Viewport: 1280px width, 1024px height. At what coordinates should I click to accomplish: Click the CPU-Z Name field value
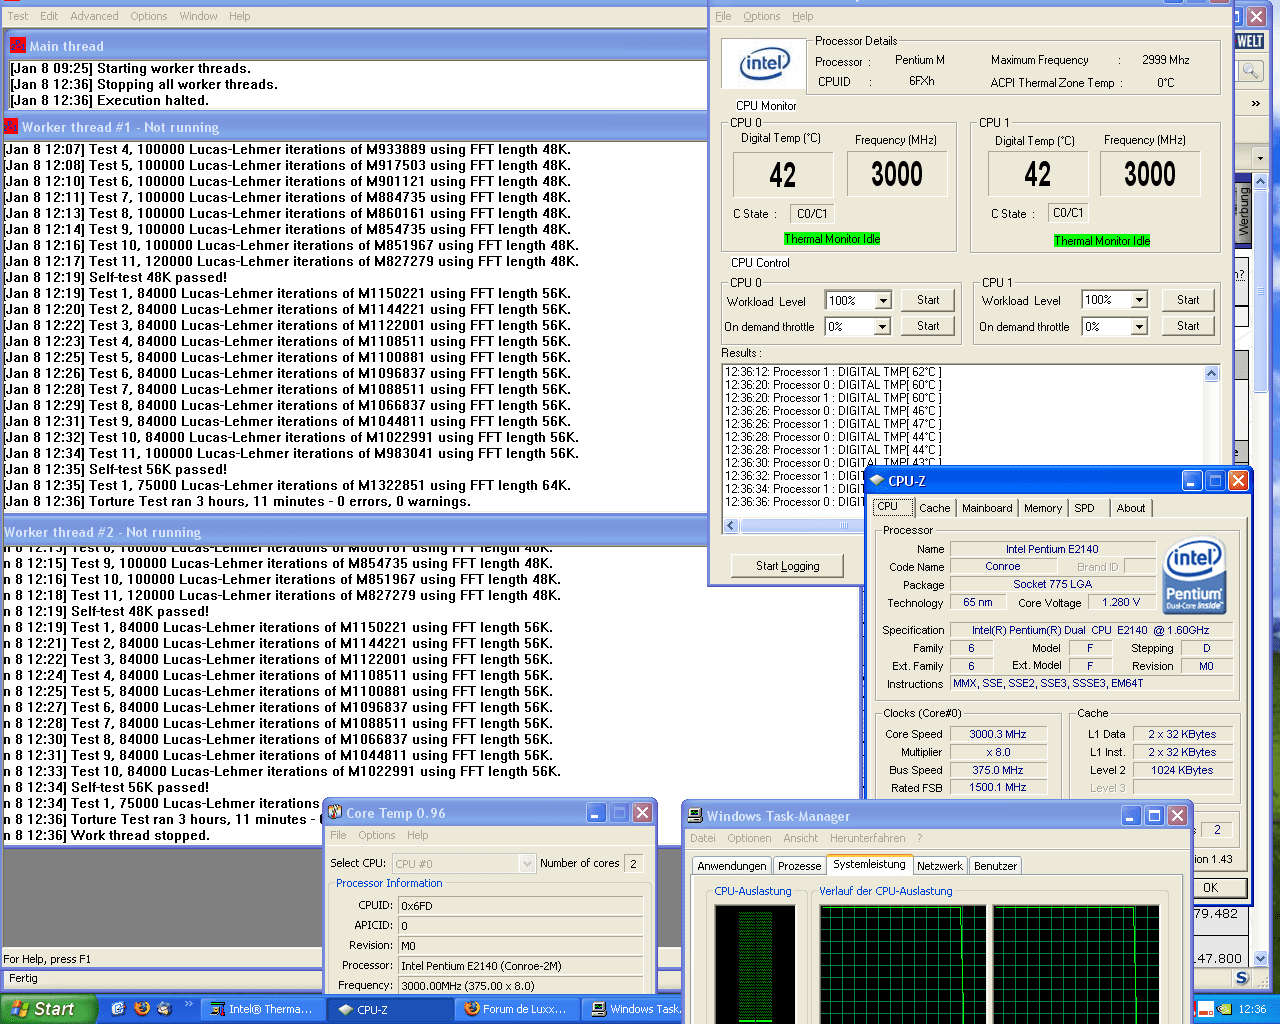click(1052, 549)
